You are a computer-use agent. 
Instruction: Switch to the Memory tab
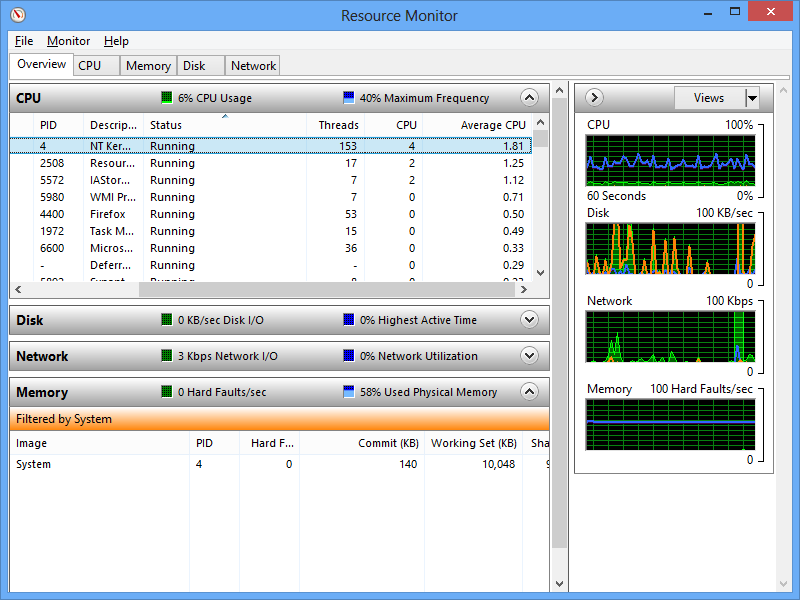click(x=148, y=66)
